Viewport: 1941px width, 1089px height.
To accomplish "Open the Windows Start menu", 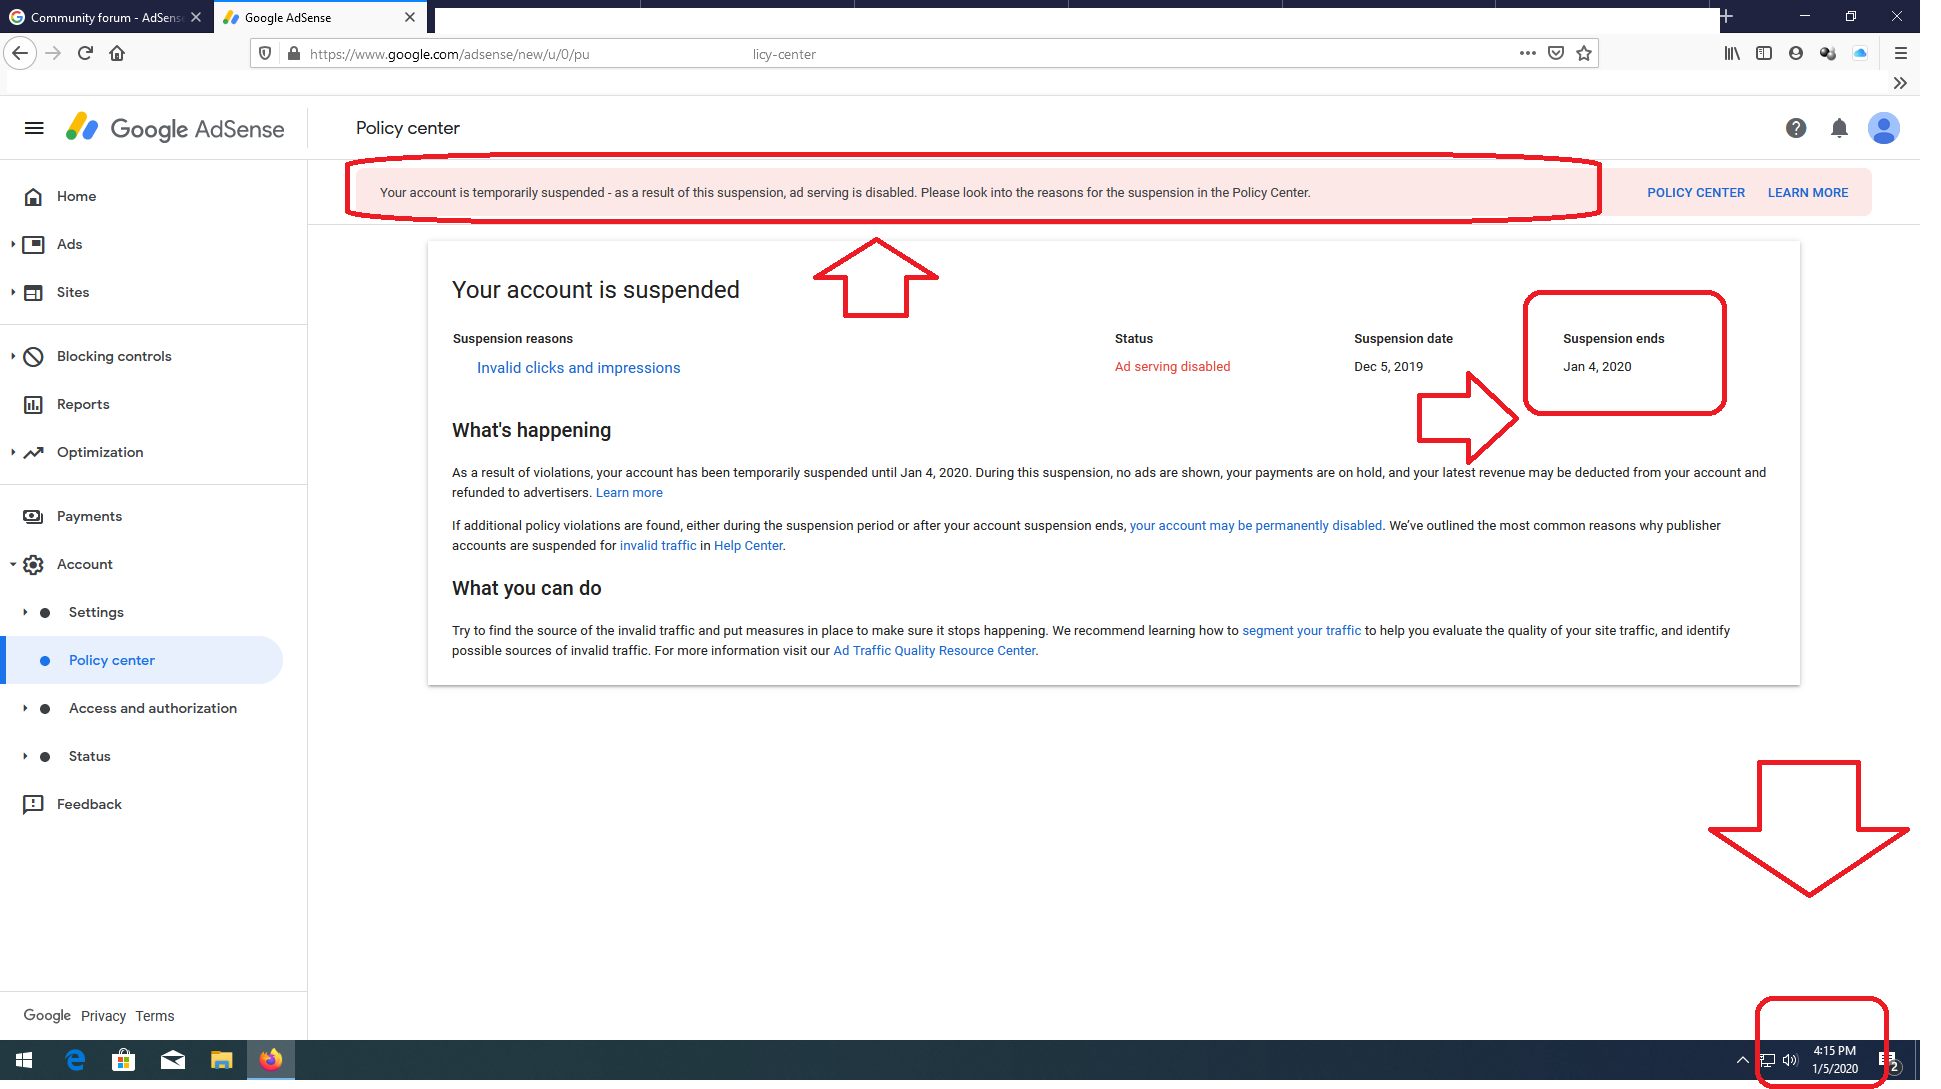I will [x=24, y=1060].
